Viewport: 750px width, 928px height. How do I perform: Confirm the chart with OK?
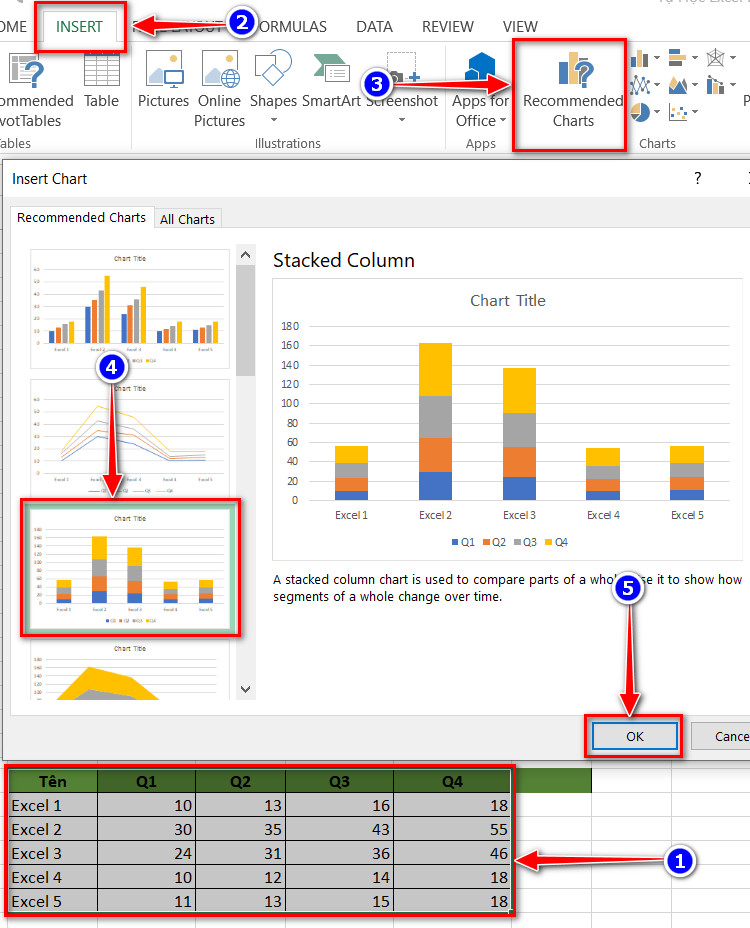coord(635,736)
